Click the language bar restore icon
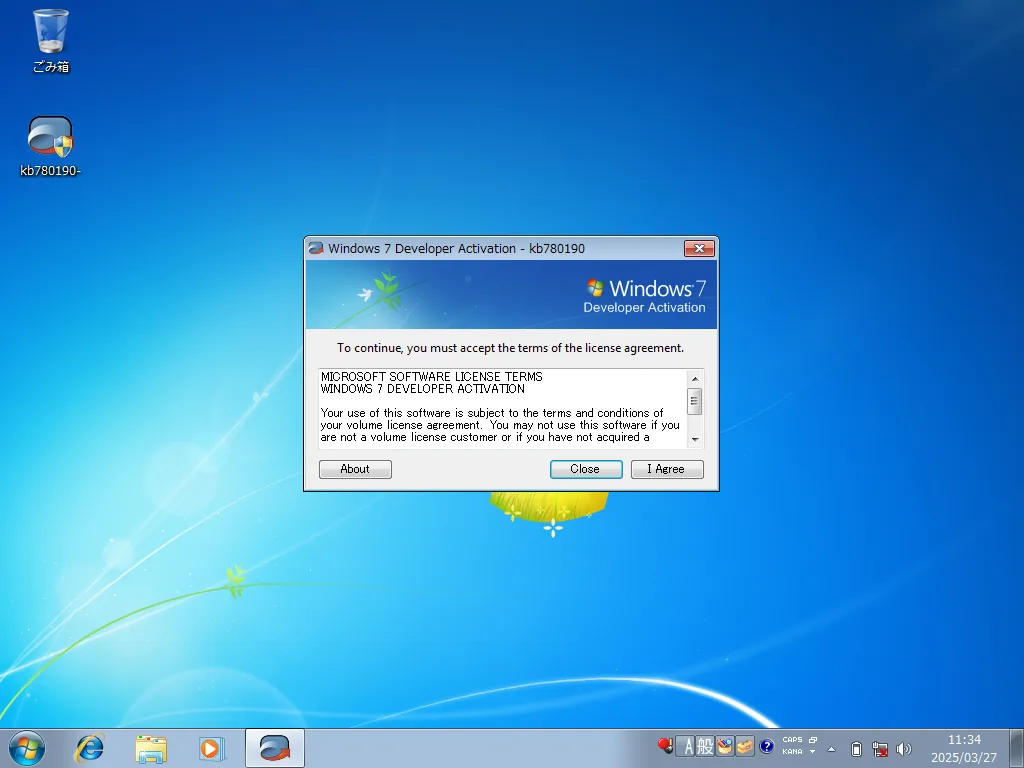Viewport: 1024px width, 768px height. coord(813,740)
